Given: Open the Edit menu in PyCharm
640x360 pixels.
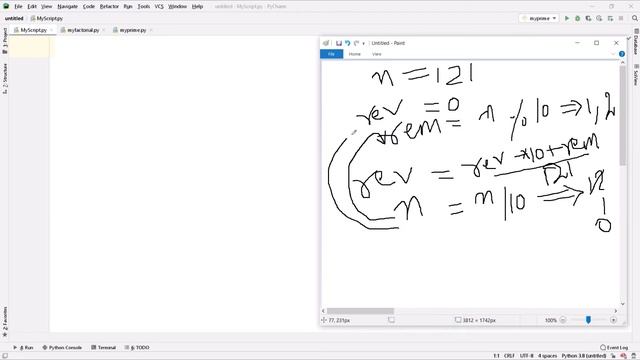Looking at the screenshot, I should (x=32, y=7).
